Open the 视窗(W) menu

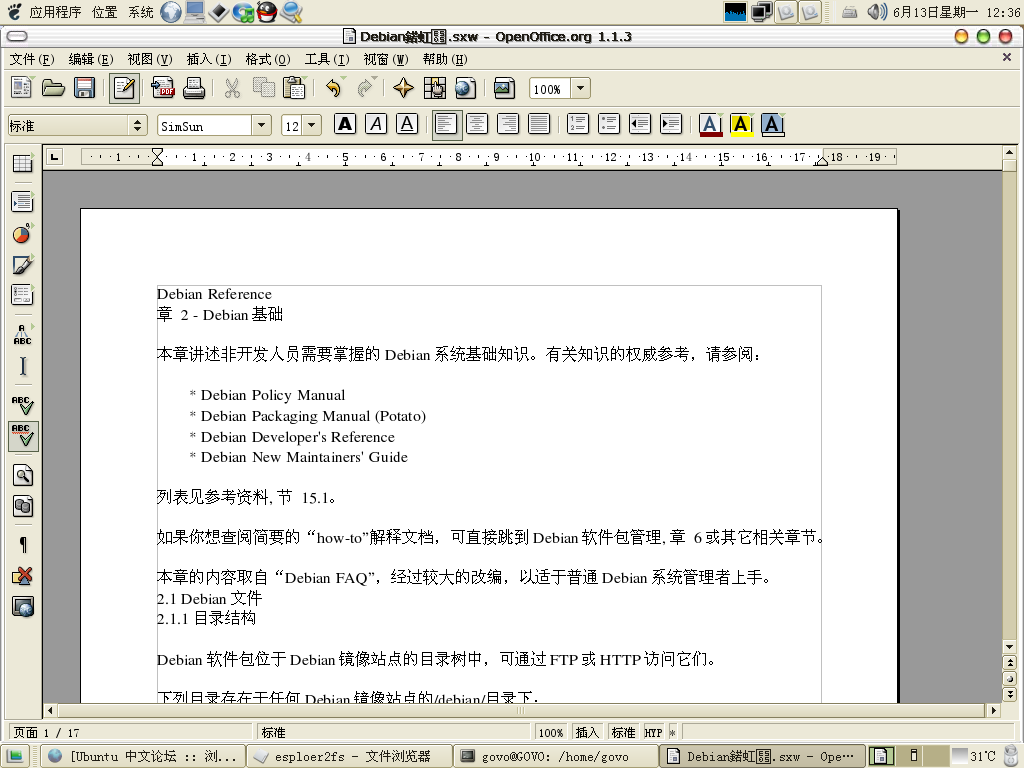pyautogui.click(x=386, y=59)
